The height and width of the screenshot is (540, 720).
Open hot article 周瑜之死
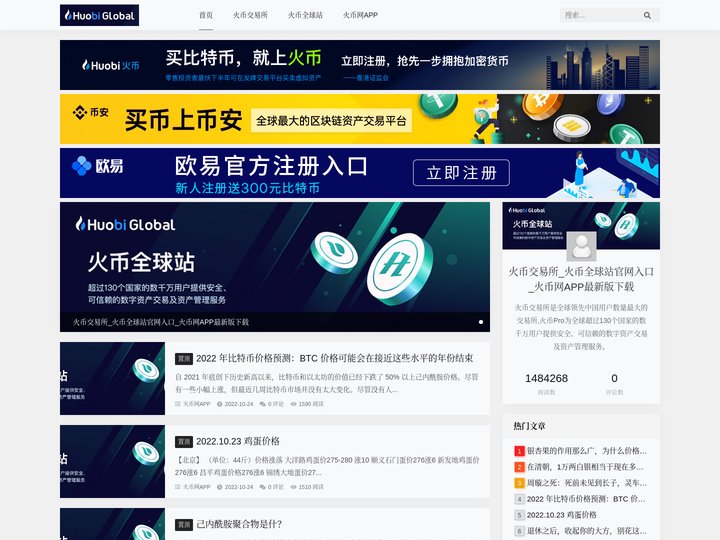(586, 483)
